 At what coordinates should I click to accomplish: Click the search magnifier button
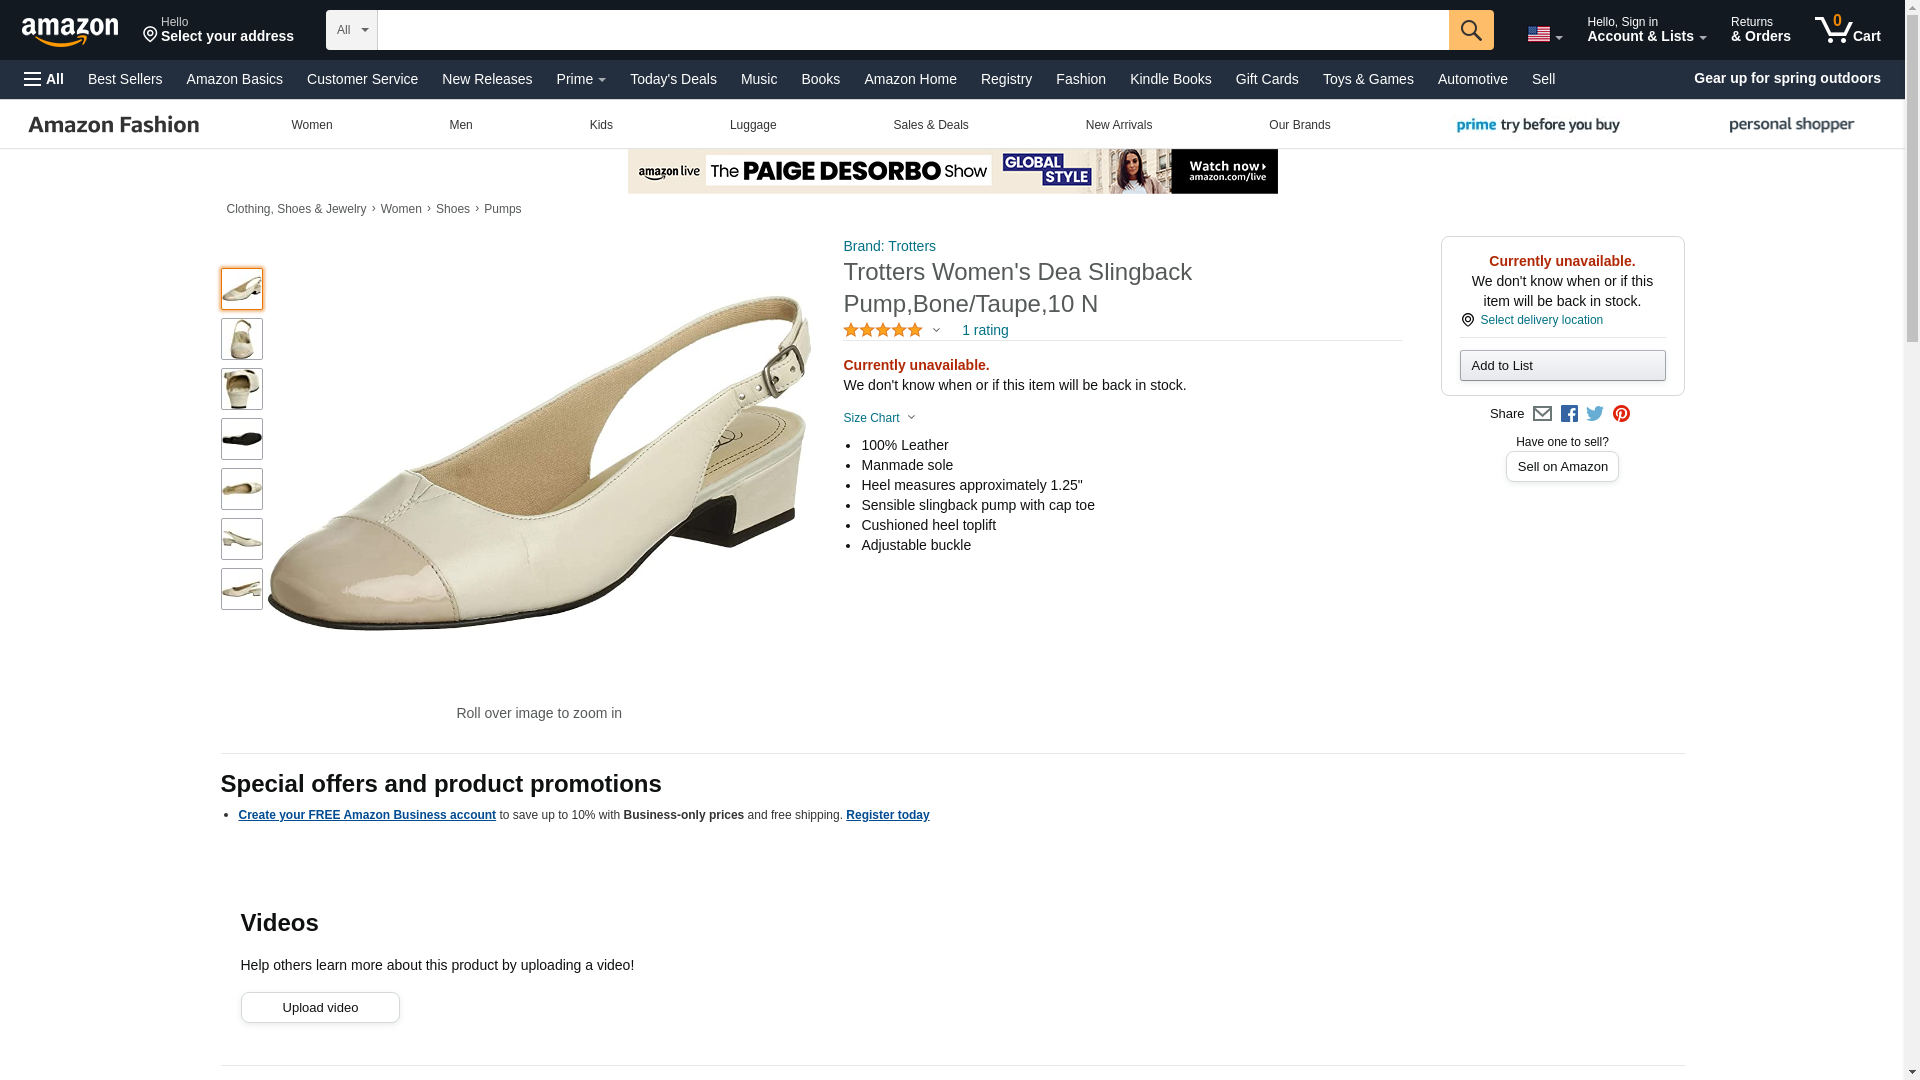click(x=1470, y=30)
